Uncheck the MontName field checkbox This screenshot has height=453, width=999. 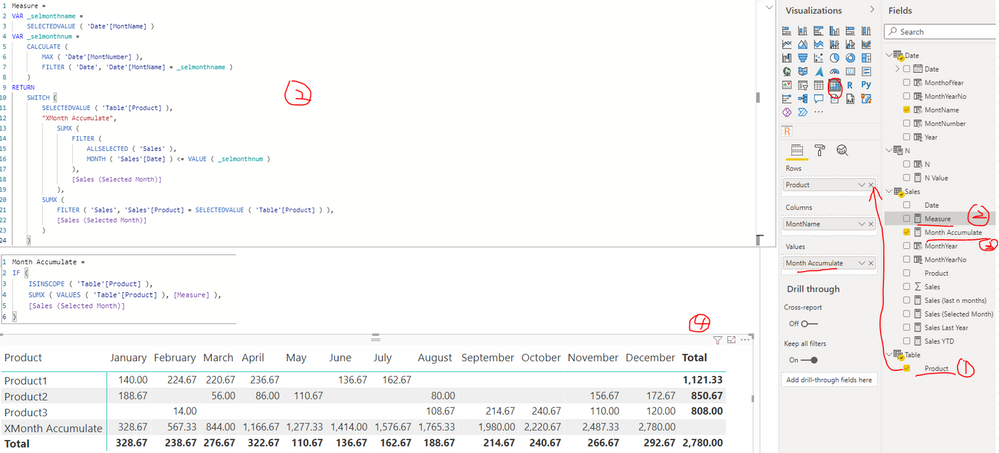click(907, 110)
